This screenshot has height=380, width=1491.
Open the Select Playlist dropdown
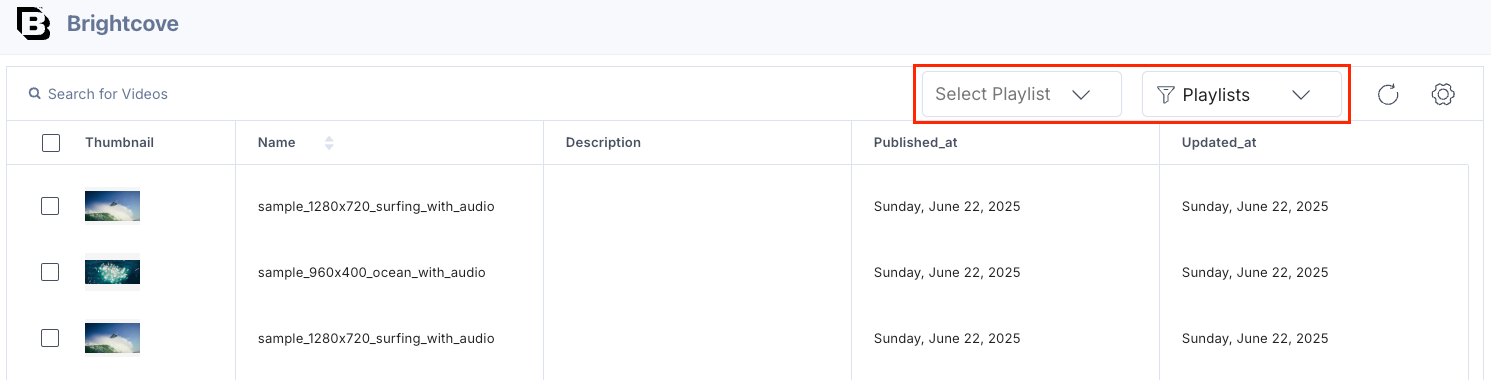click(x=1021, y=94)
